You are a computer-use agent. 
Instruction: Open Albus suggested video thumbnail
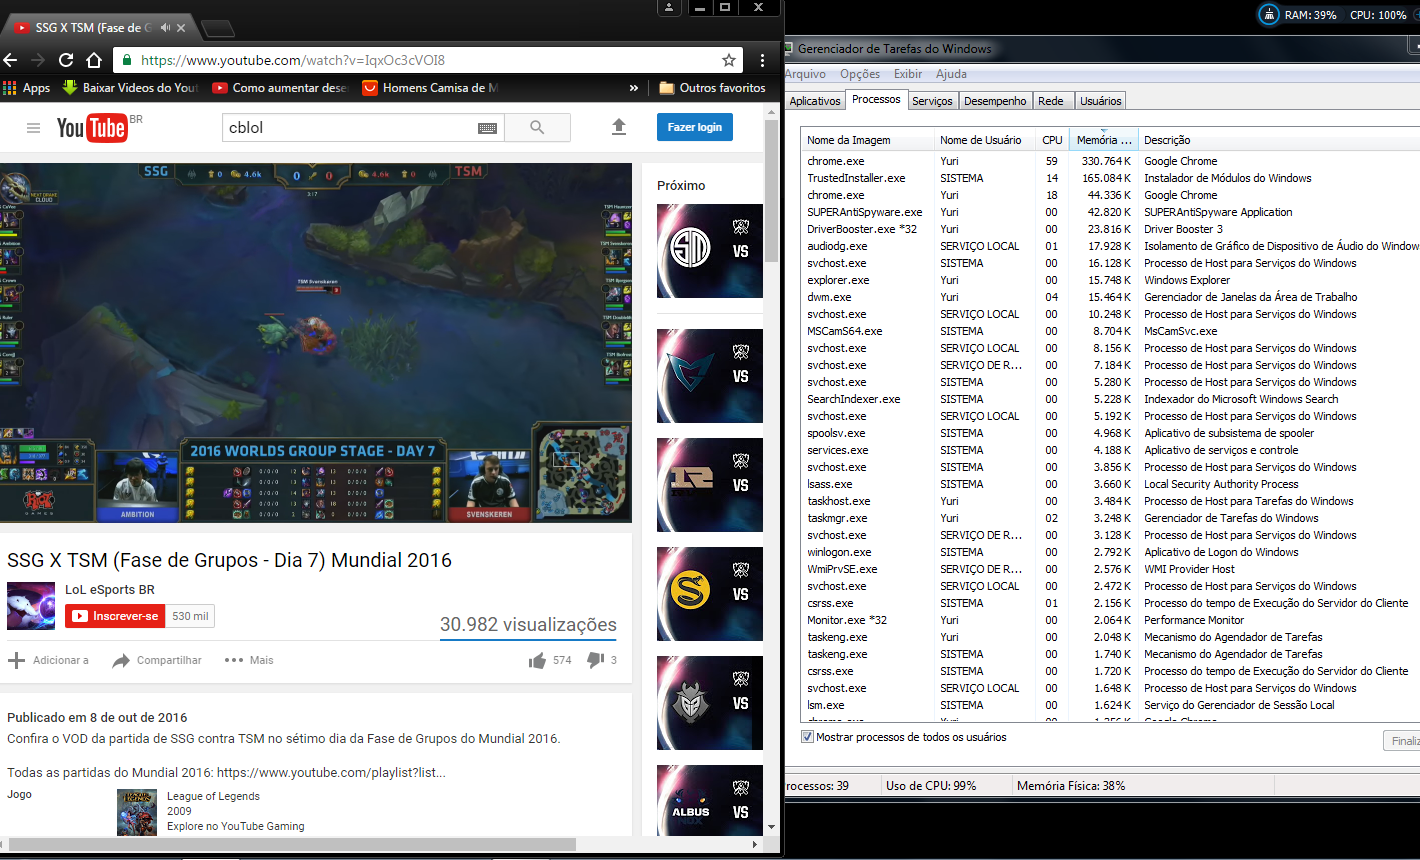tap(710, 800)
